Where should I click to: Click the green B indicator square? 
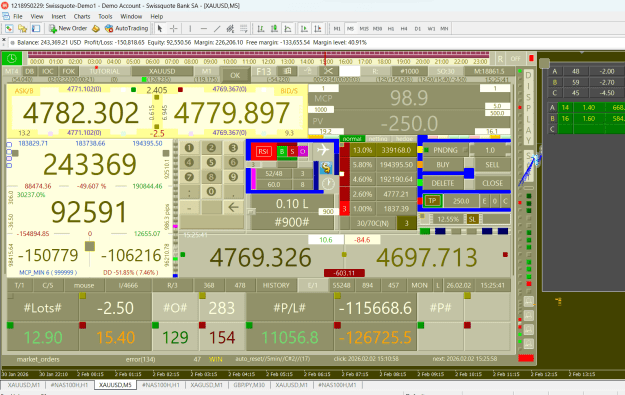tap(282, 151)
